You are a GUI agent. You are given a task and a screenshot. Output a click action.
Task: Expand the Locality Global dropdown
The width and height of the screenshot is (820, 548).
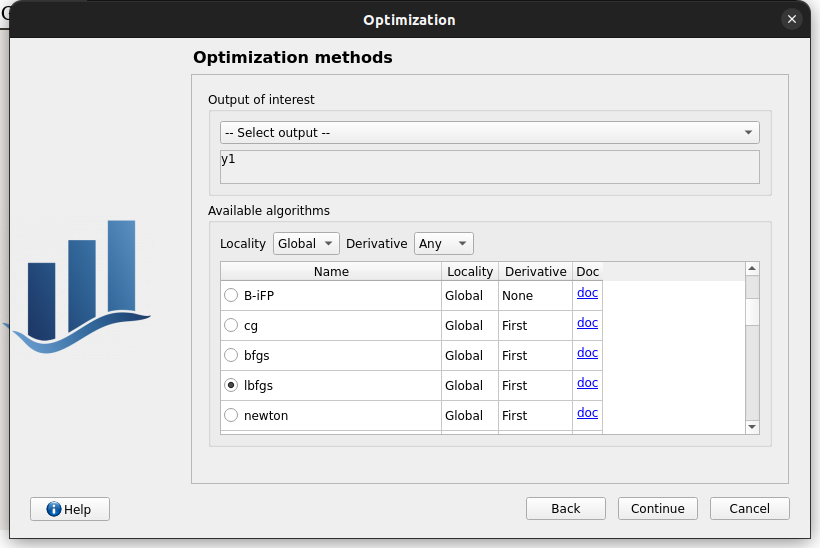pos(305,244)
